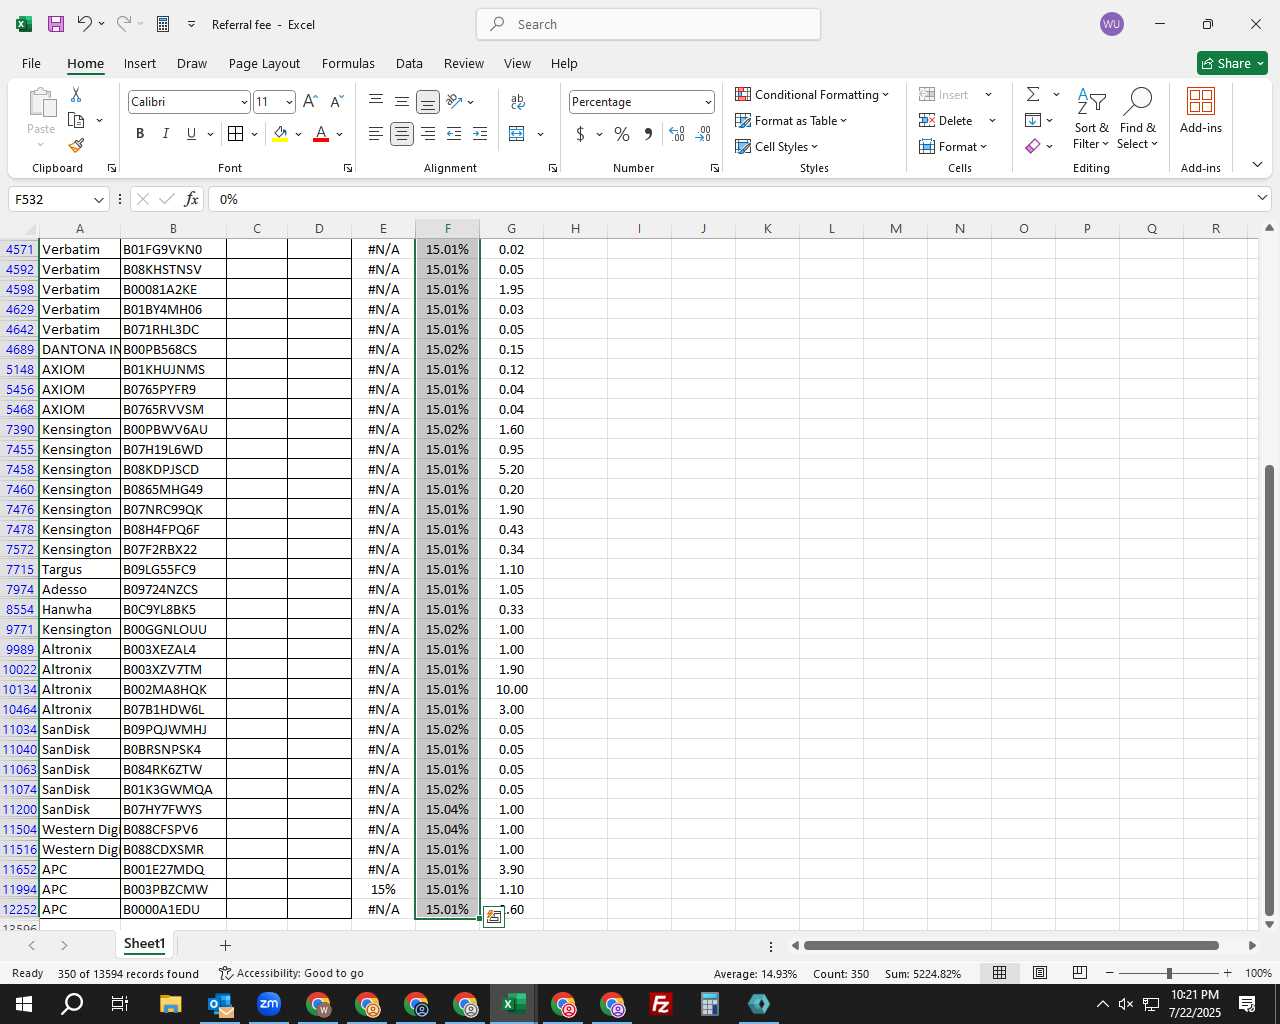The width and height of the screenshot is (1280, 1024).
Task: Click the Orientation icon
Action: point(455,101)
